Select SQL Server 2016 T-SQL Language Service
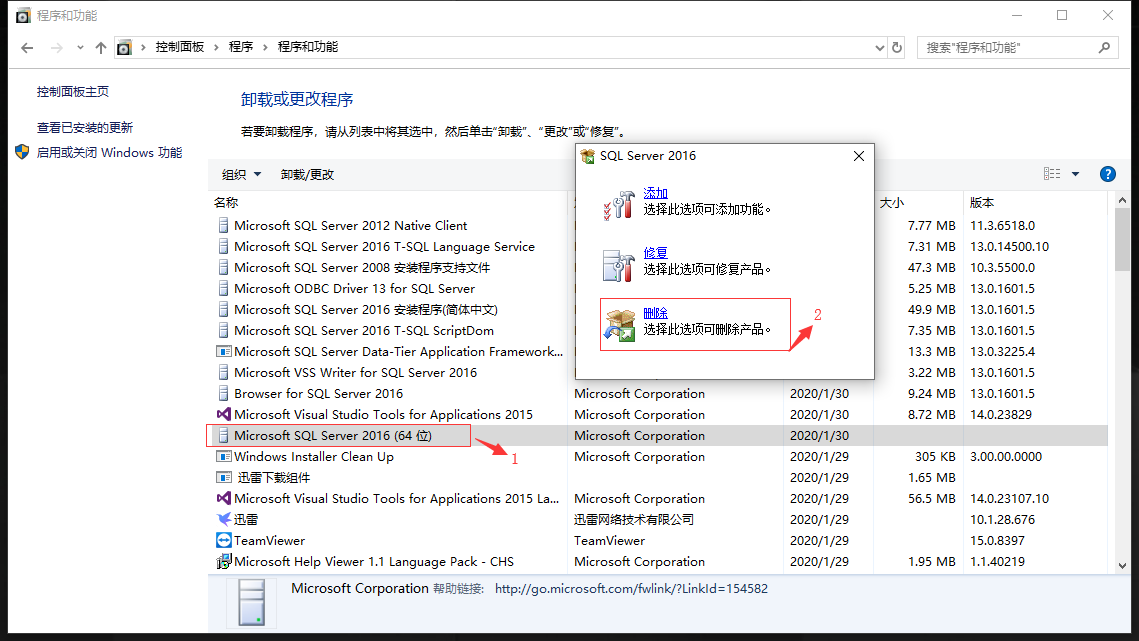Screen dimensions: 1139x641 384,246
